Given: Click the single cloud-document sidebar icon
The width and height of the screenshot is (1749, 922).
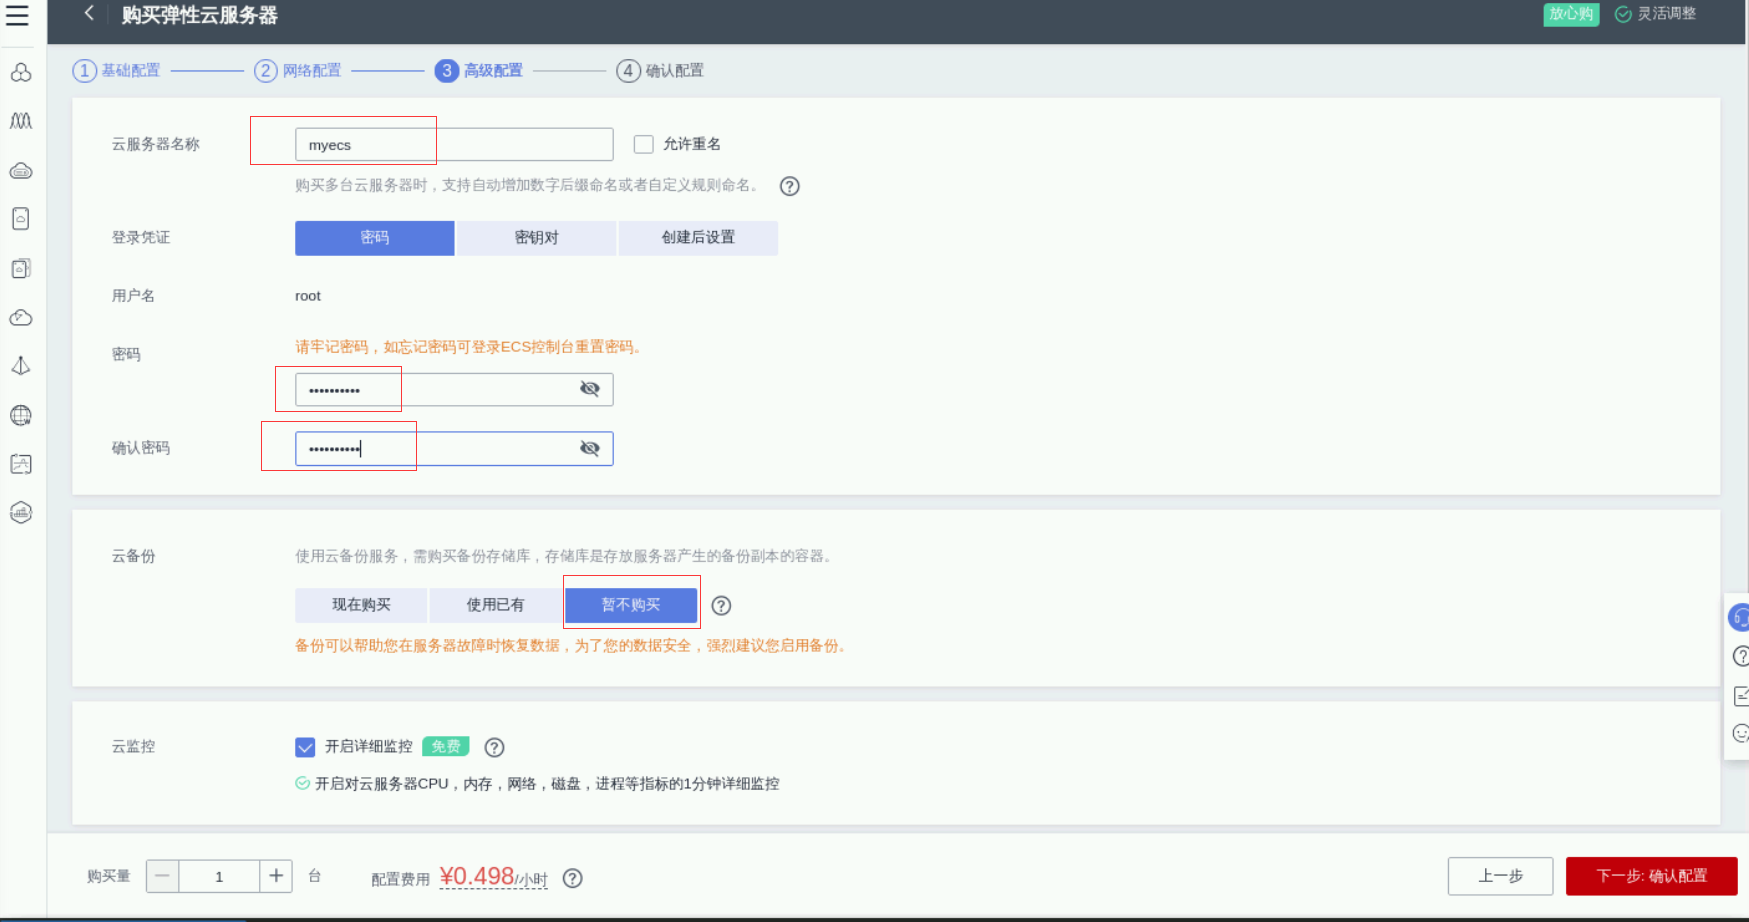Looking at the screenshot, I should click(21, 219).
